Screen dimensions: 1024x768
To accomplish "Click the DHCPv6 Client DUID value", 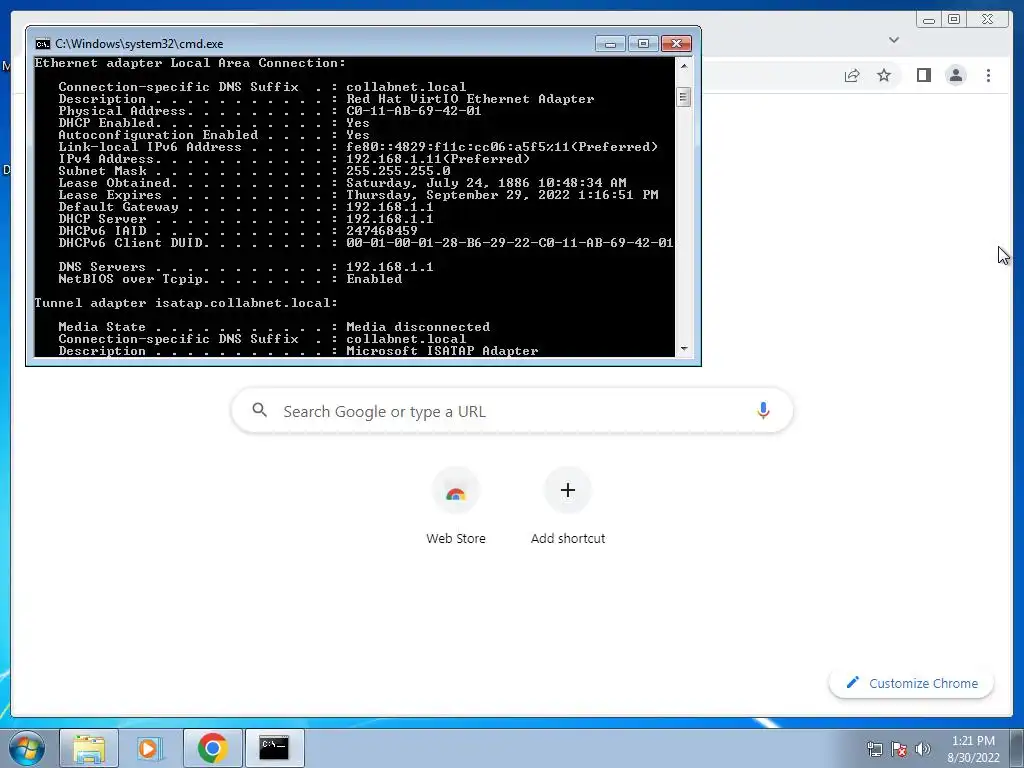I will click(x=509, y=243).
